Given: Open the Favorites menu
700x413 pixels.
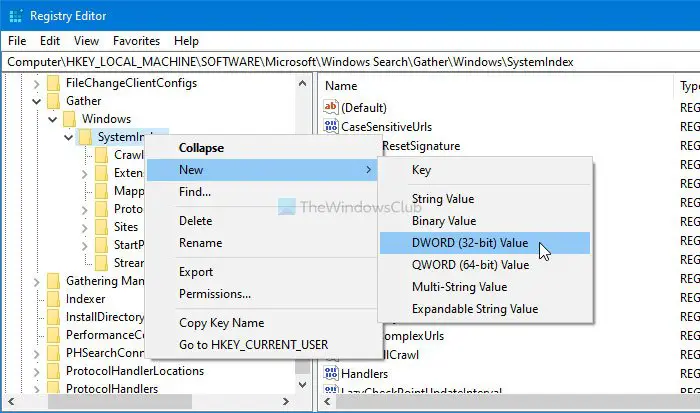Looking at the screenshot, I should click(136, 41).
